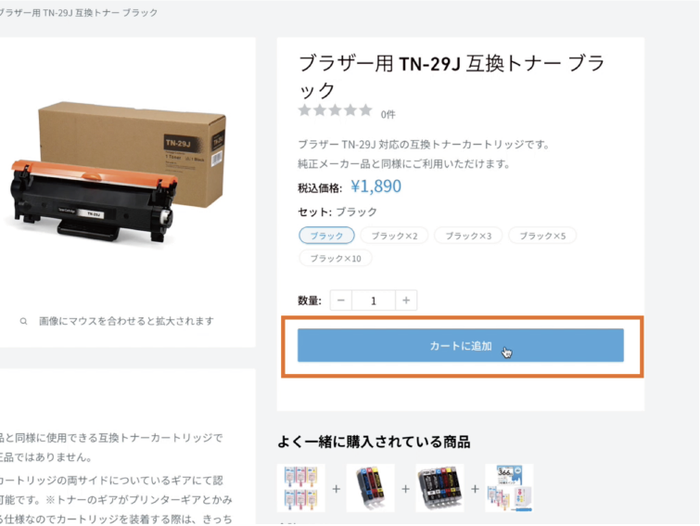Image resolution: width=700 pixels, height=526 pixels.
Task: Add item with カートに追加 button
Action: (461, 345)
